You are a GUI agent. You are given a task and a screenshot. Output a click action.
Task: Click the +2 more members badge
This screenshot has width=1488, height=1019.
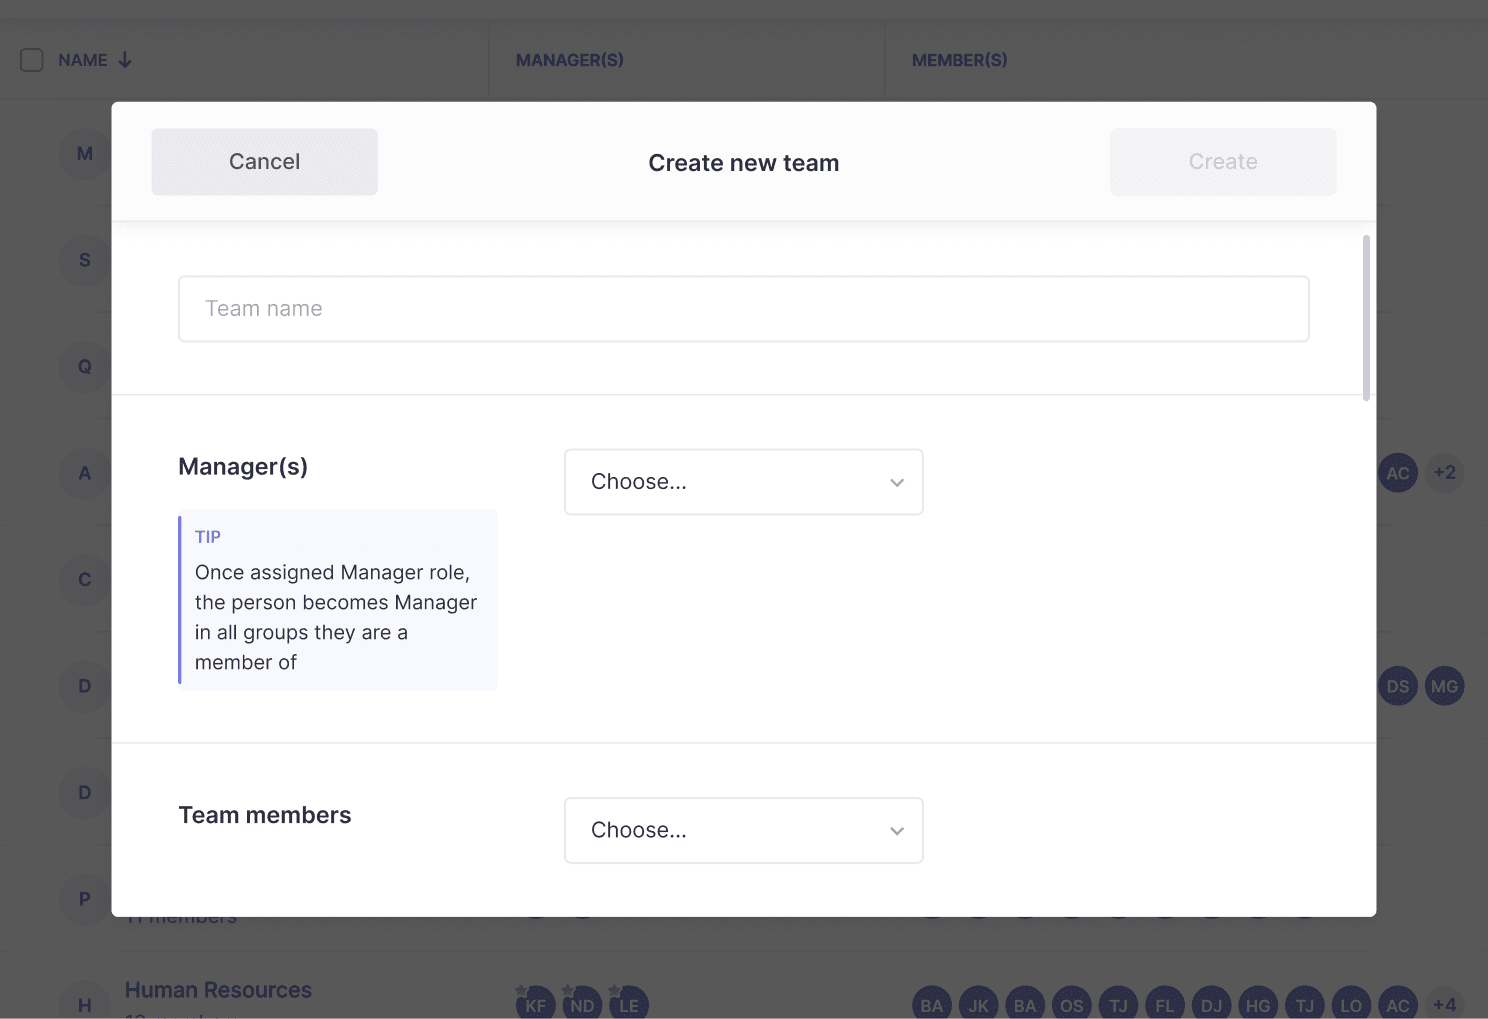pyautogui.click(x=1444, y=473)
